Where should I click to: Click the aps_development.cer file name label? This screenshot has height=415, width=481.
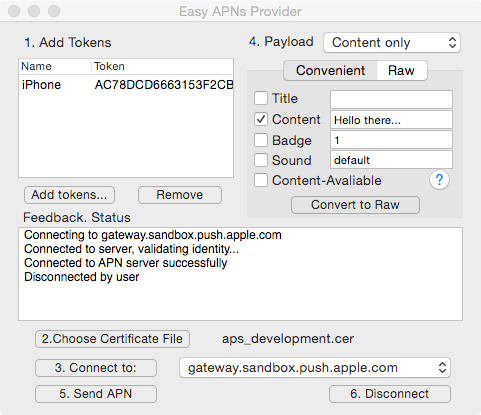pos(288,339)
